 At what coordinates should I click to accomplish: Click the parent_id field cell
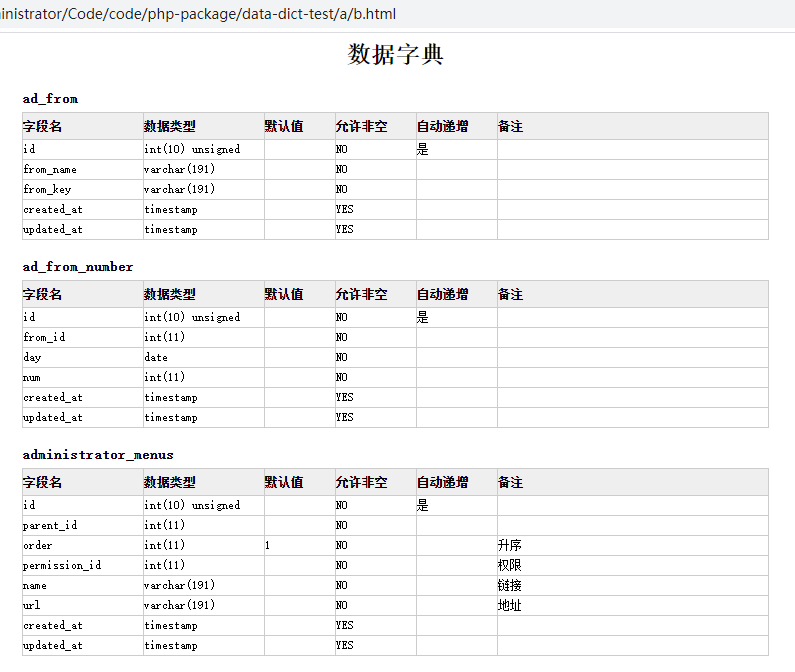pos(83,525)
